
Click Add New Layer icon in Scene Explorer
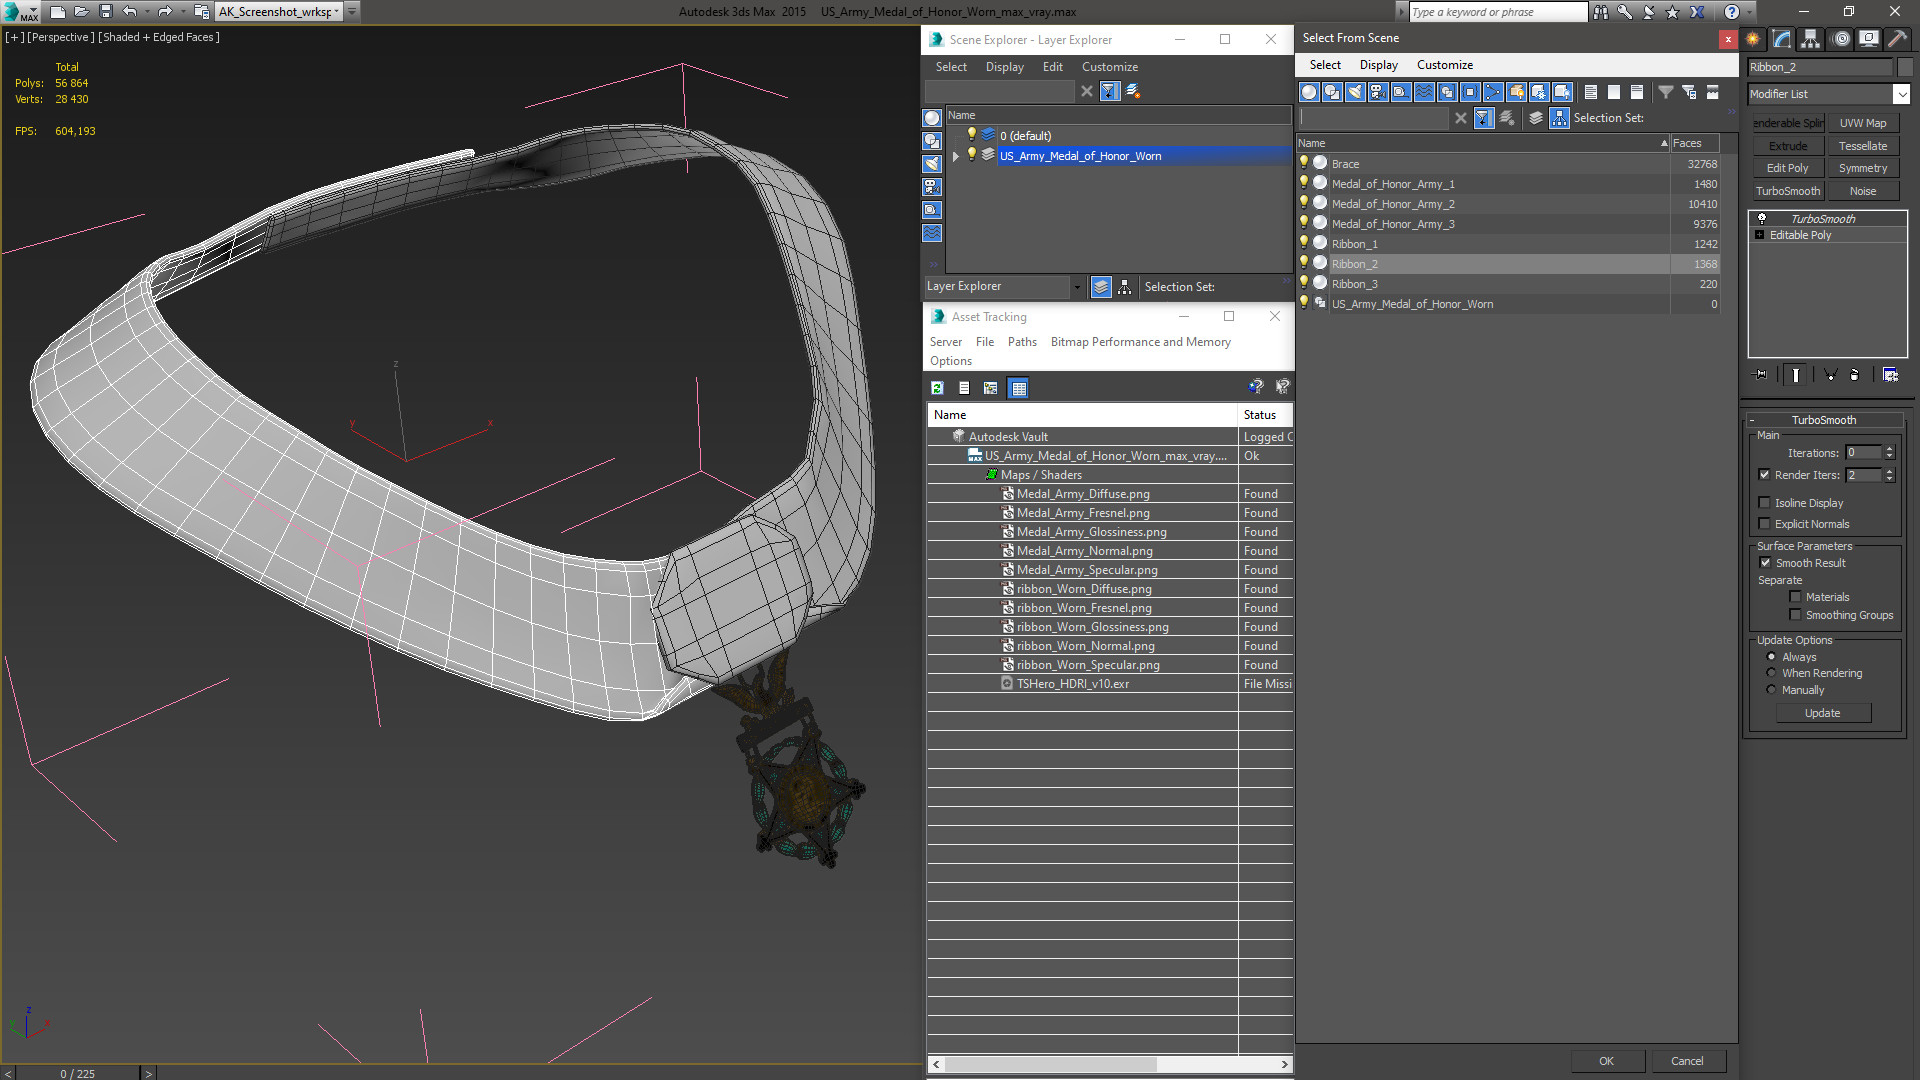(x=1133, y=91)
